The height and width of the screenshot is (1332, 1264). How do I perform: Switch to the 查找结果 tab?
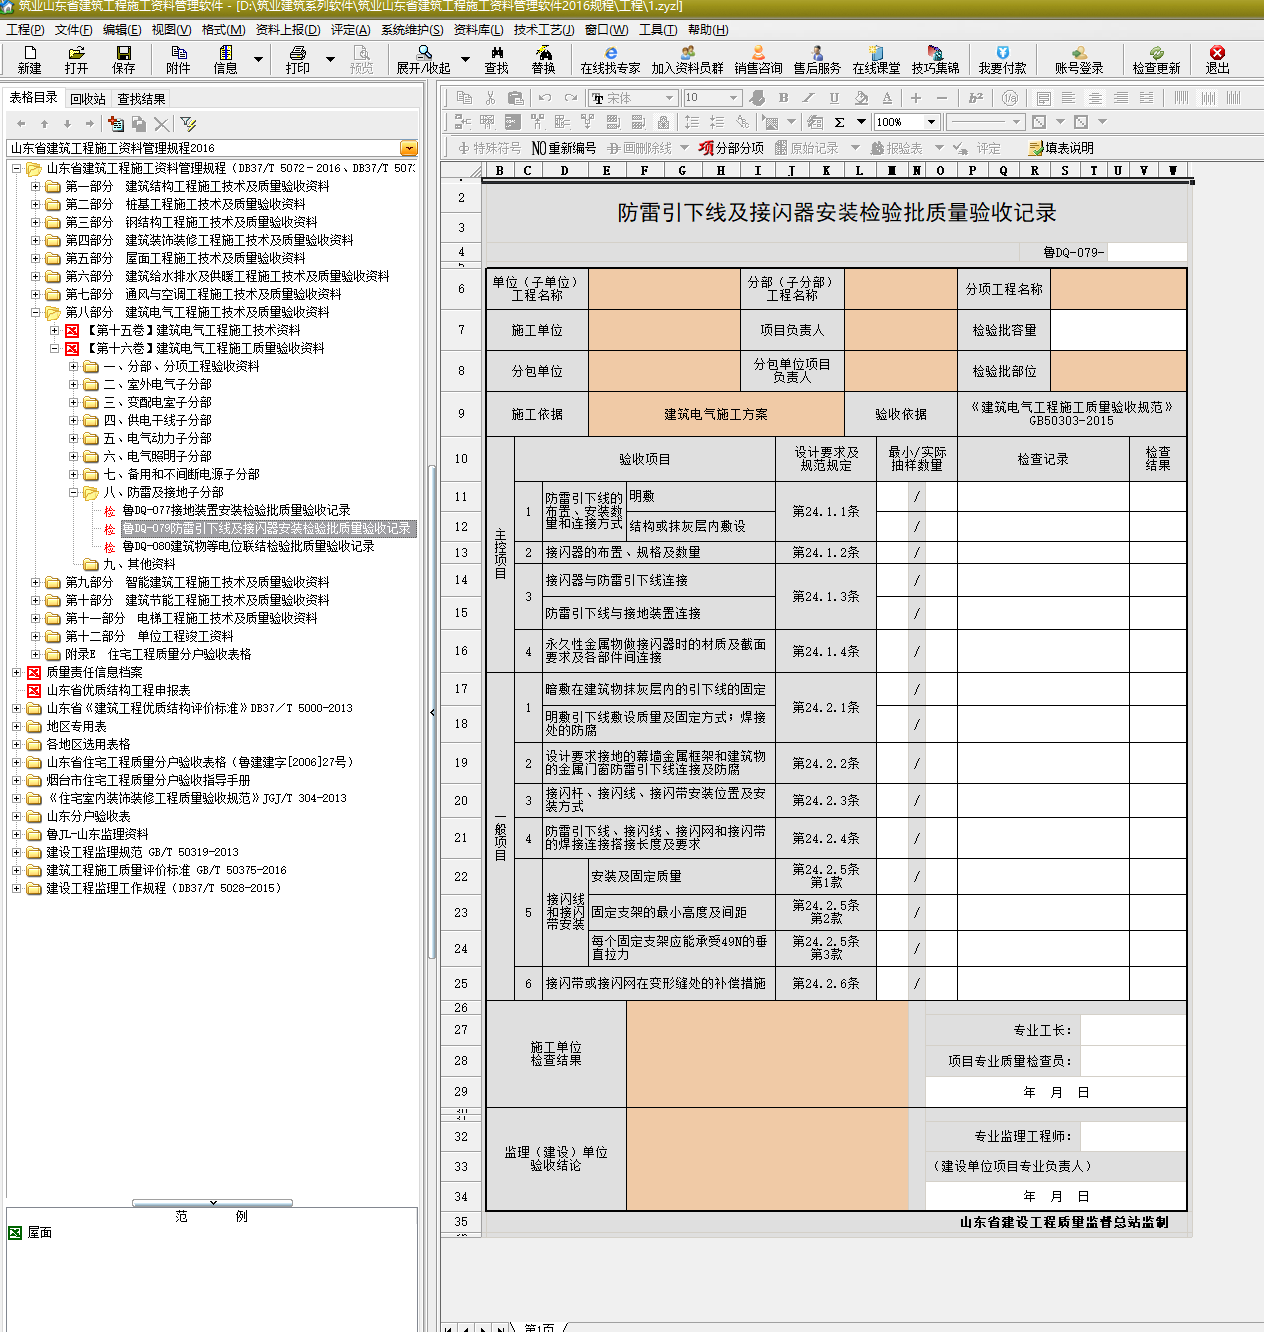pos(141,99)
